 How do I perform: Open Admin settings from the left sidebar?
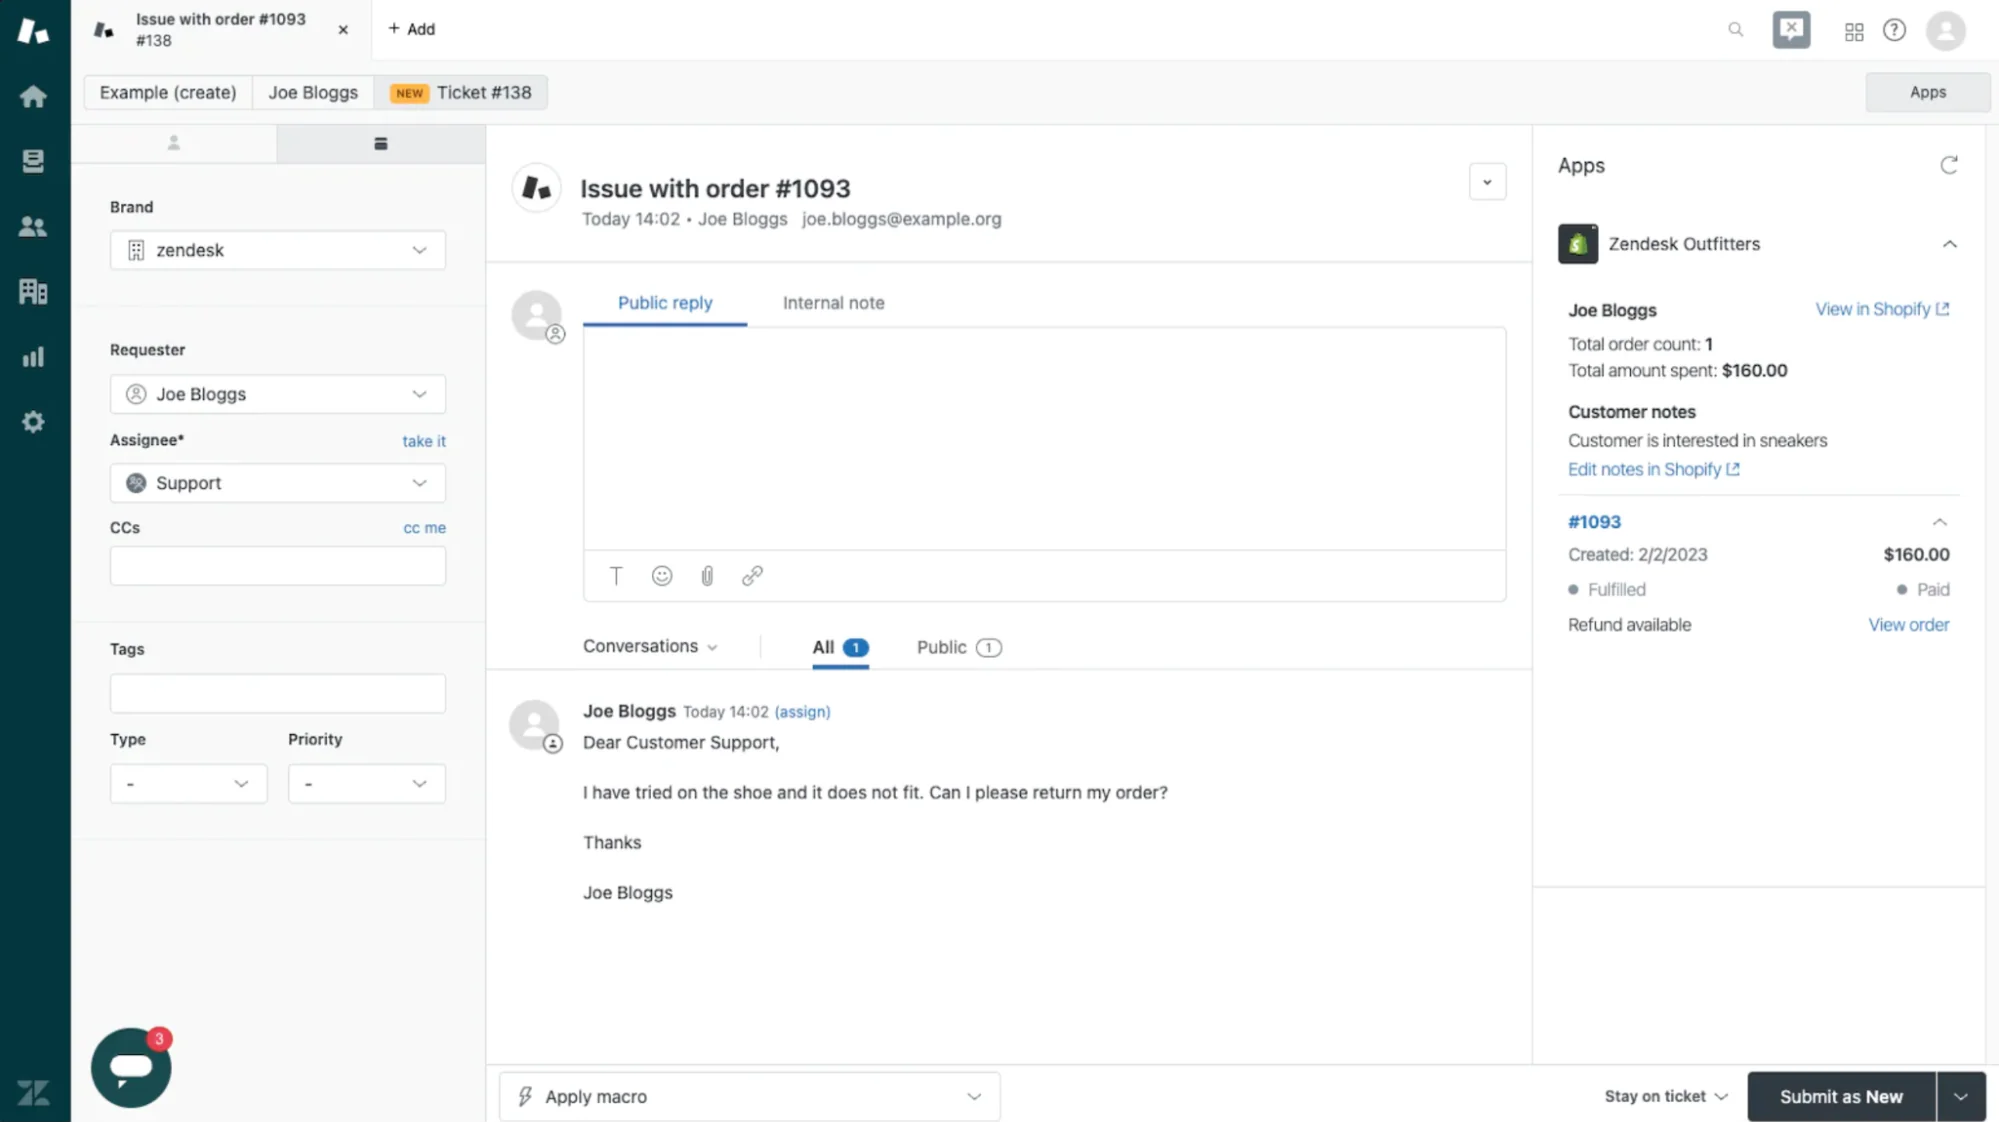coord(33,421)
